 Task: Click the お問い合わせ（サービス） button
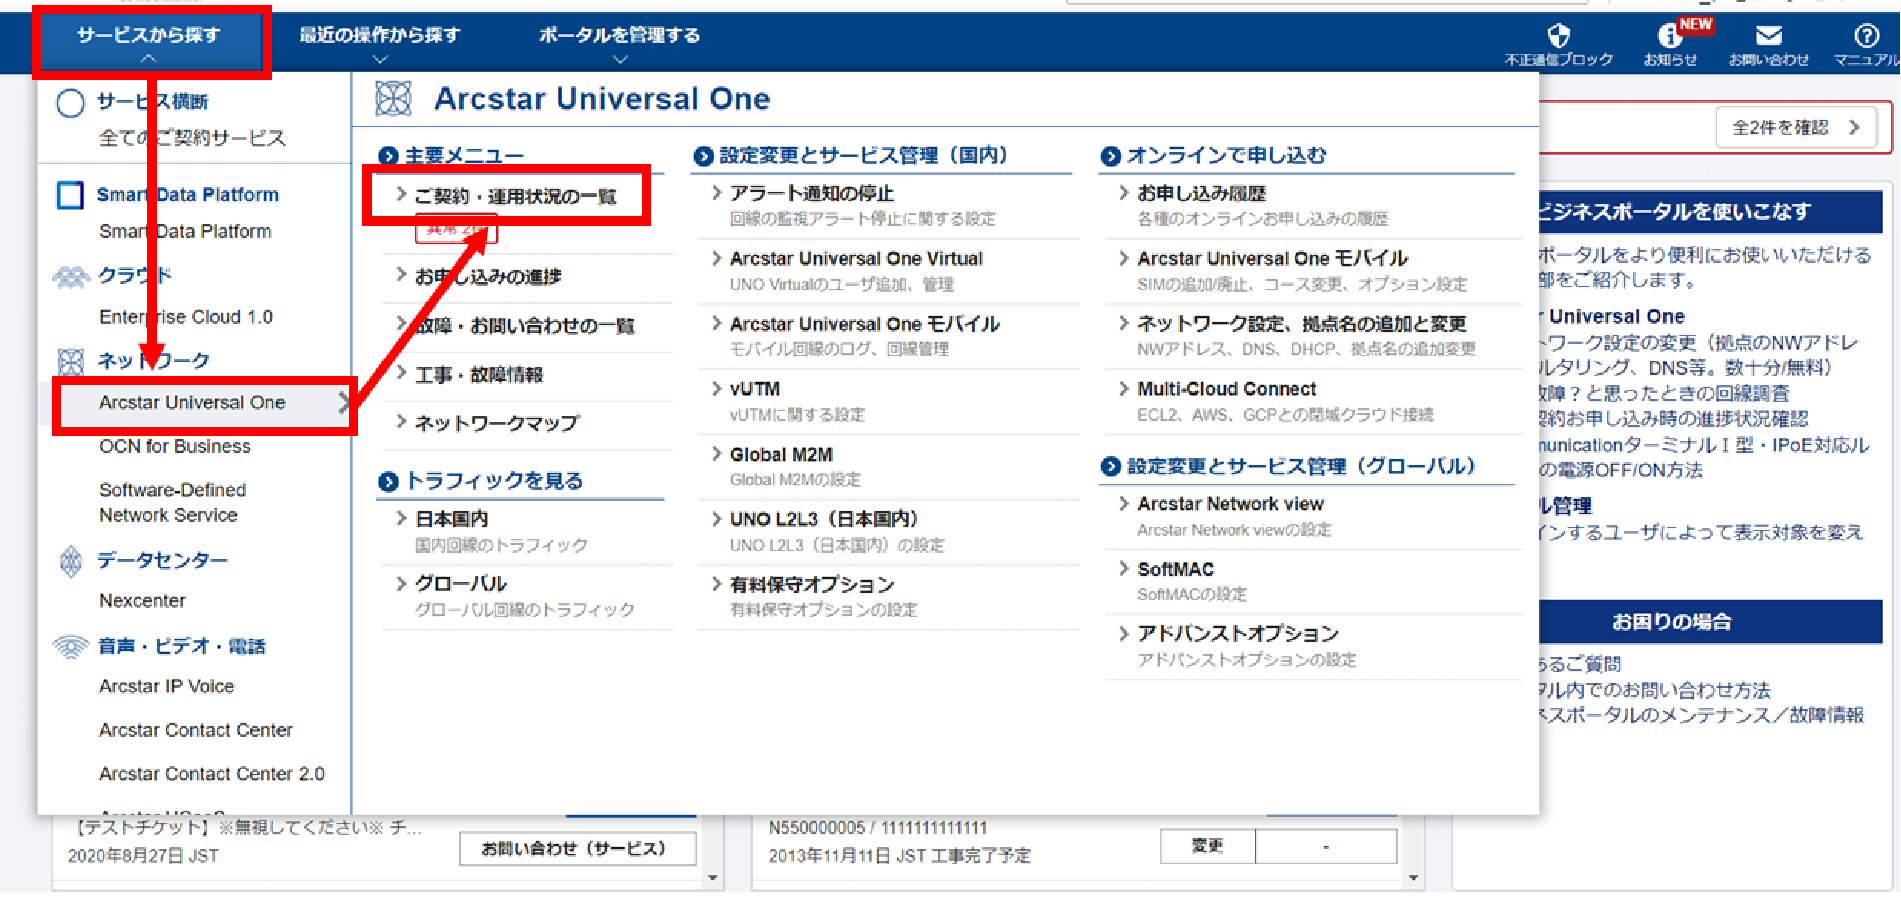577,848
